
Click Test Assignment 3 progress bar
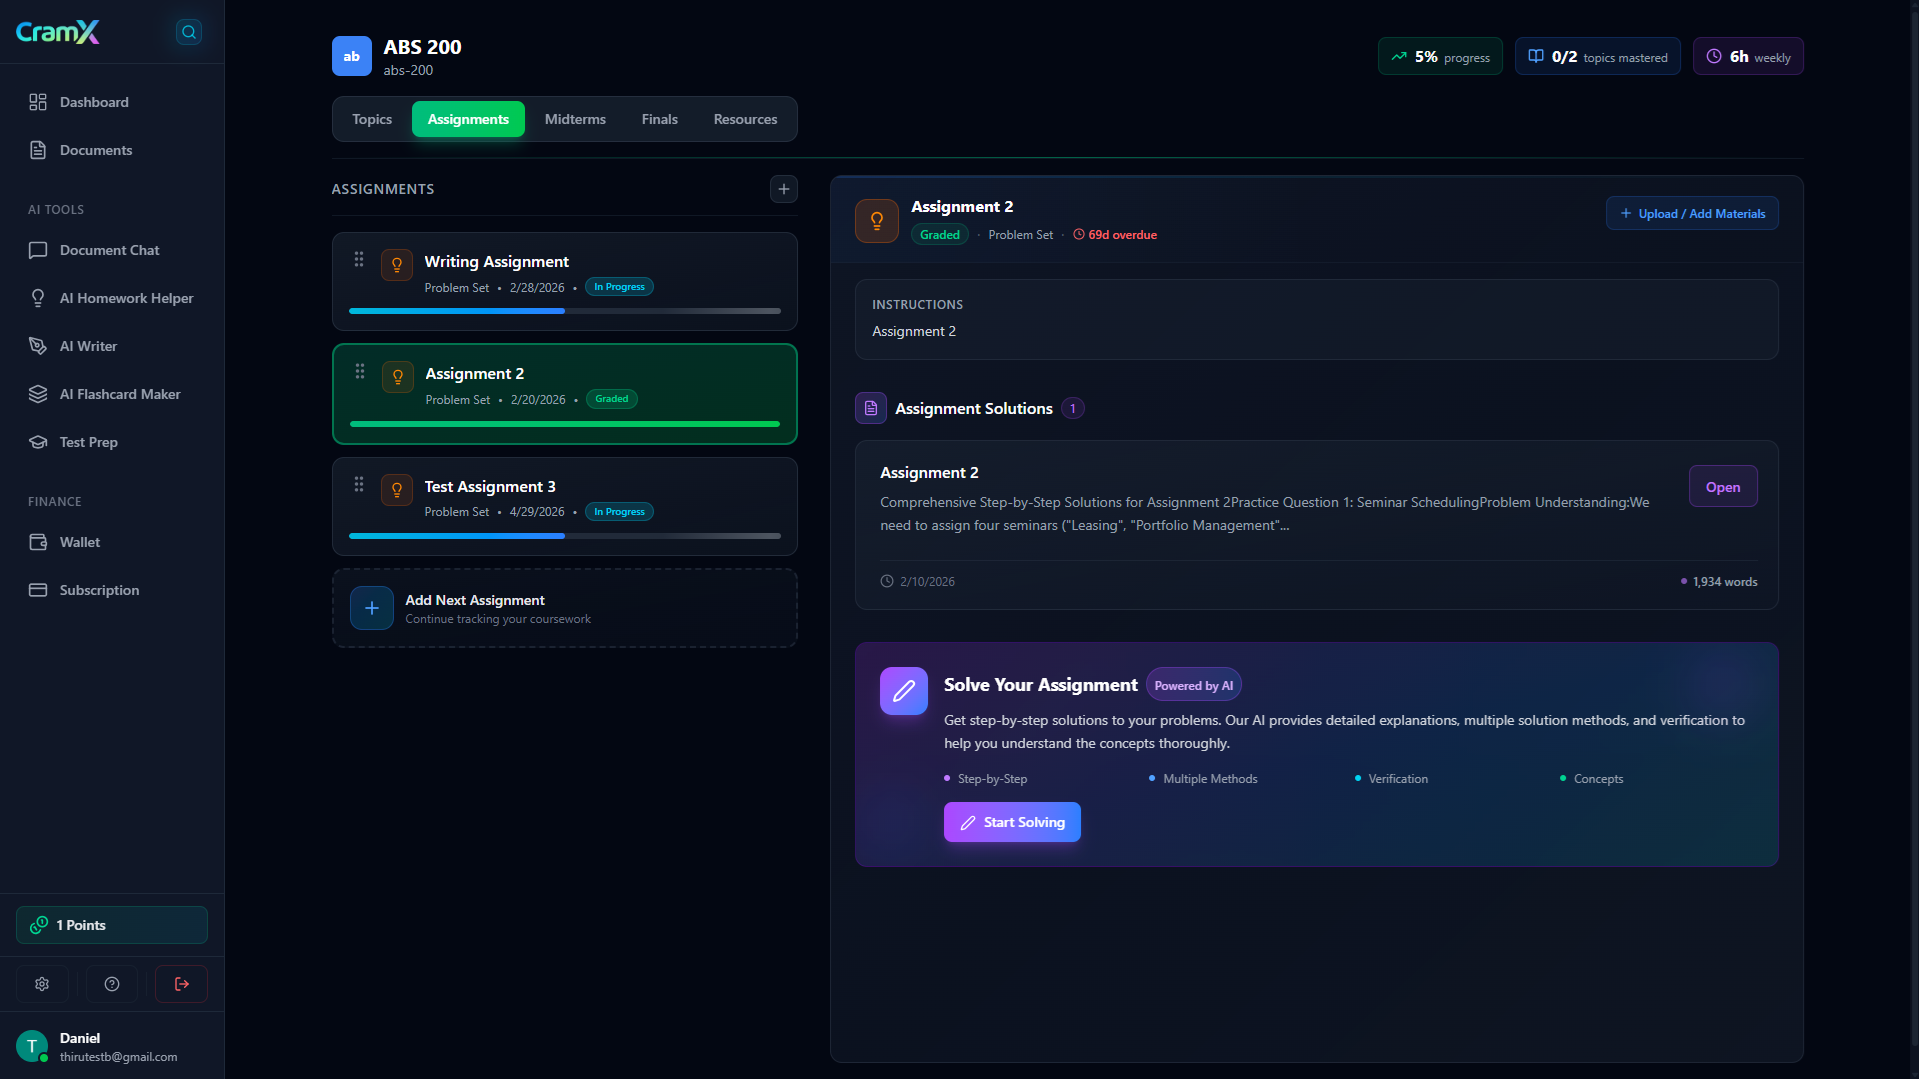565,536
